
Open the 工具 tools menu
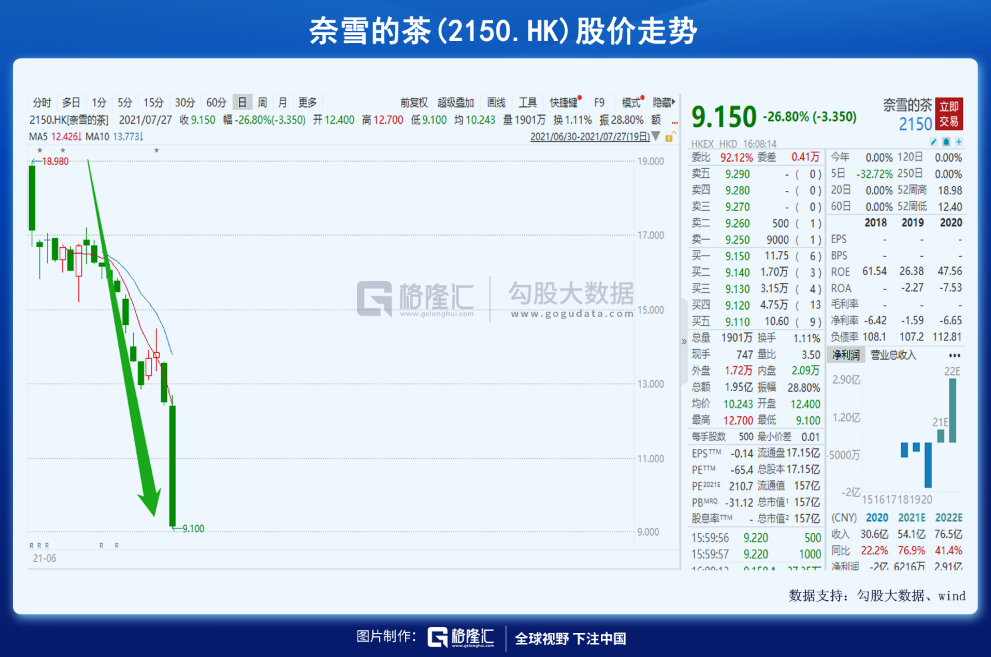(527, 102)
